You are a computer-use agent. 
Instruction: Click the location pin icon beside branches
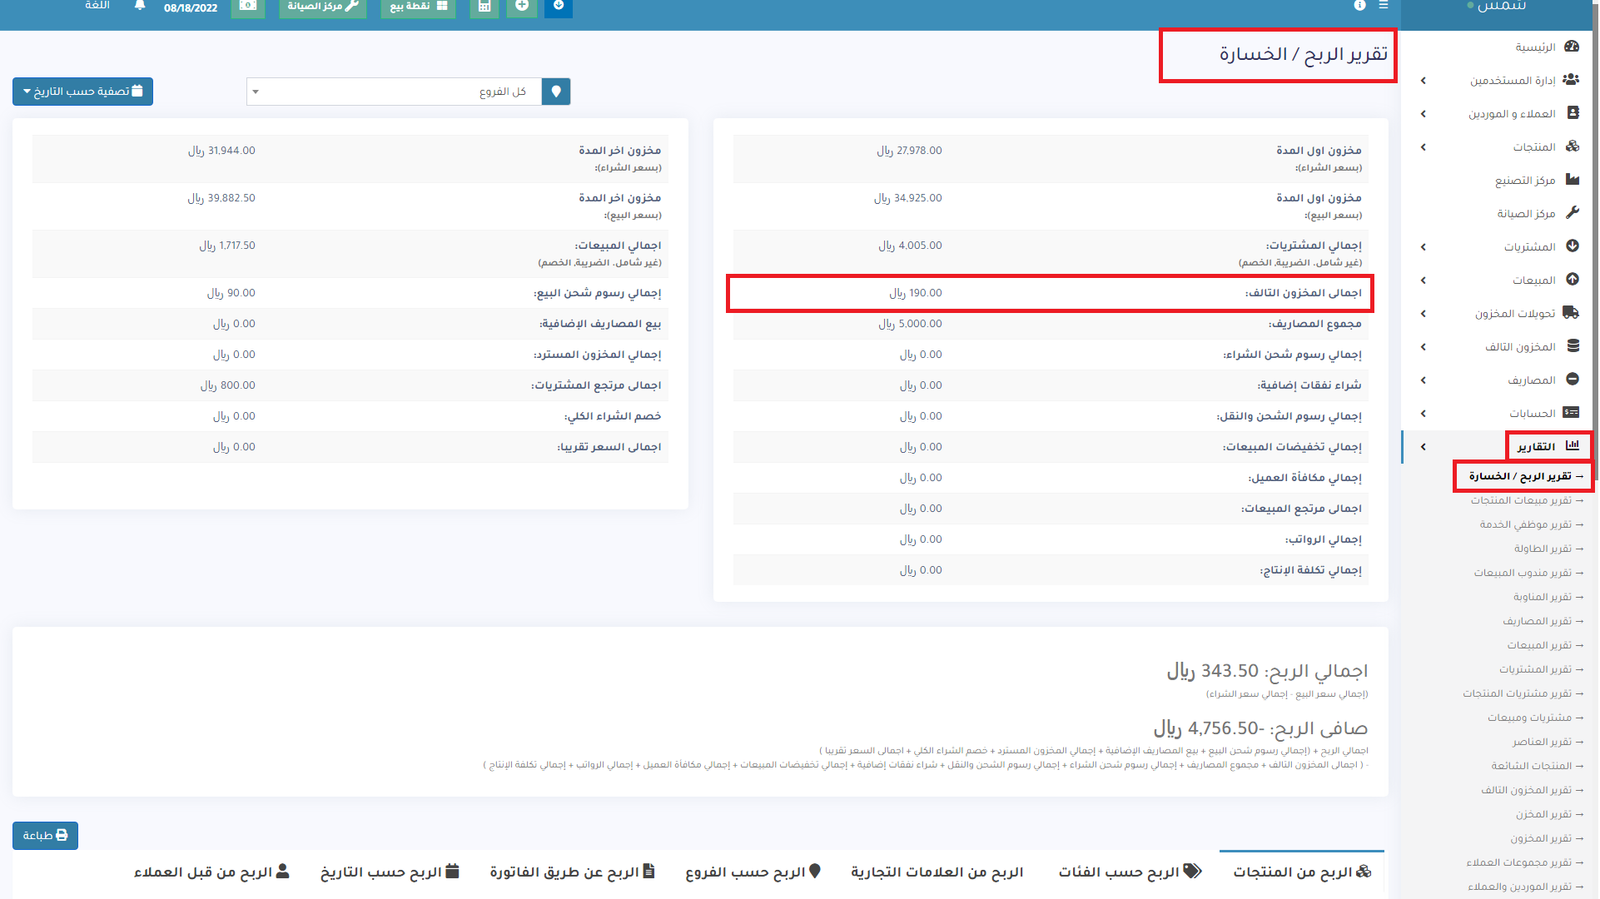556,92
